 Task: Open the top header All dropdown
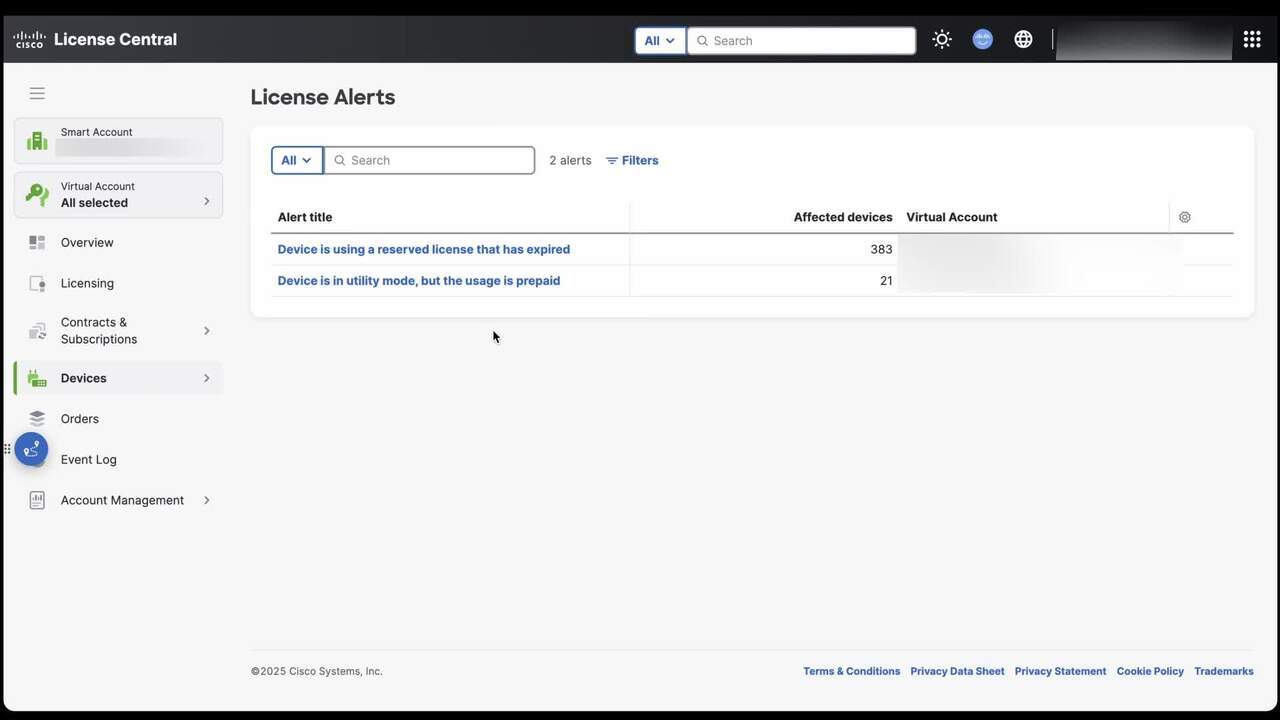(x=660, y=41)
